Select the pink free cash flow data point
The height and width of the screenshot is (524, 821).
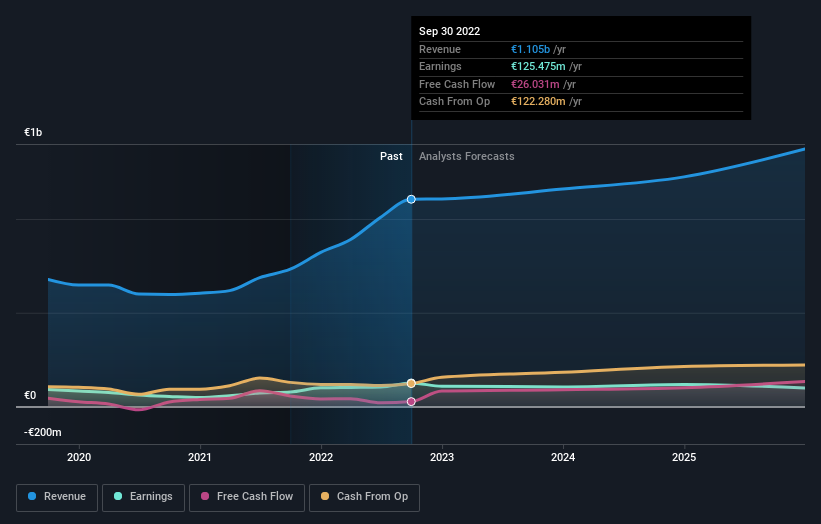[x=412, y=402]
